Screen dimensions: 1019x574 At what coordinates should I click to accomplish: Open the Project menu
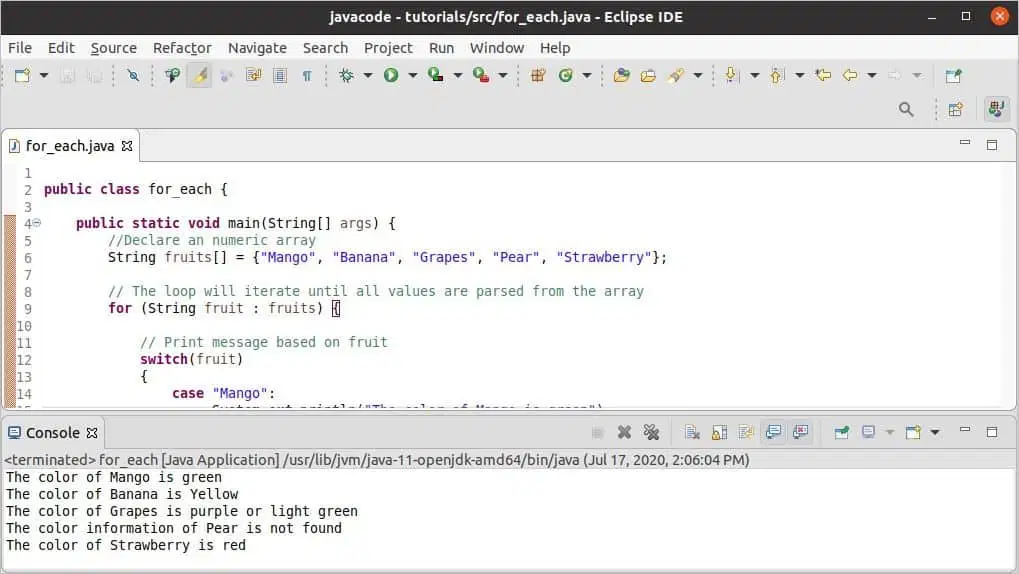(388, 48)
